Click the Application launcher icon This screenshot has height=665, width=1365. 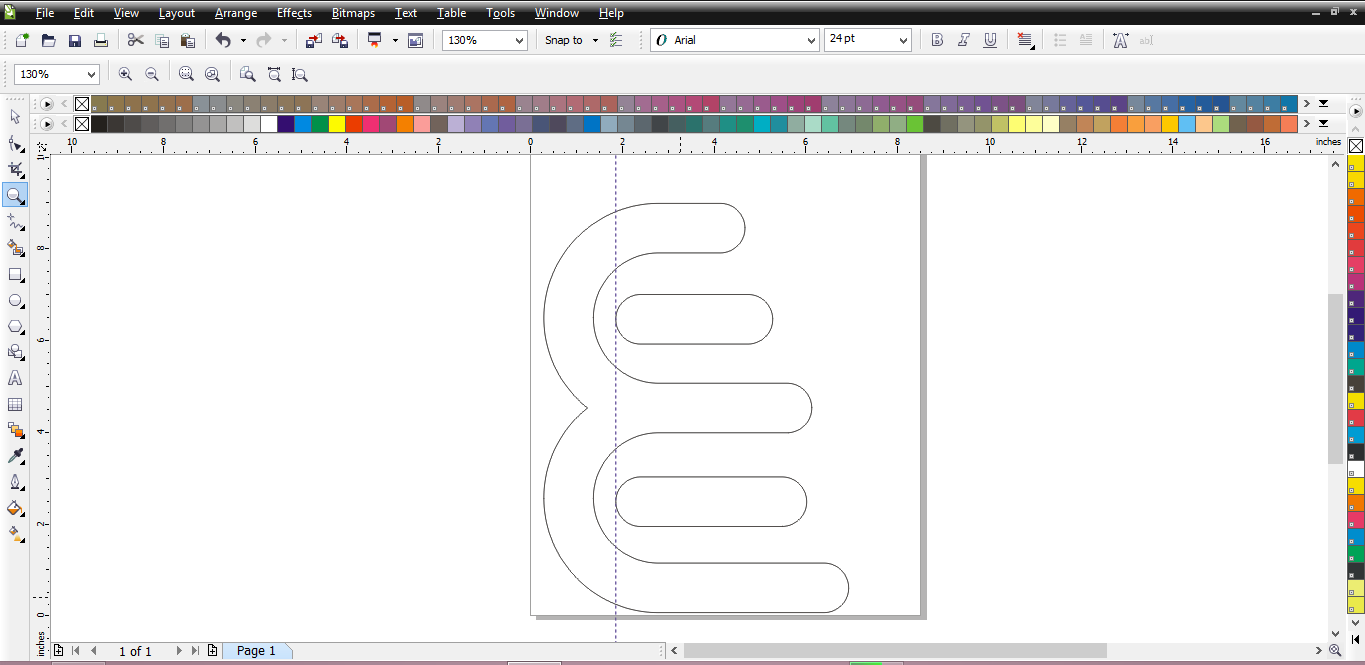tap(375, 40)
